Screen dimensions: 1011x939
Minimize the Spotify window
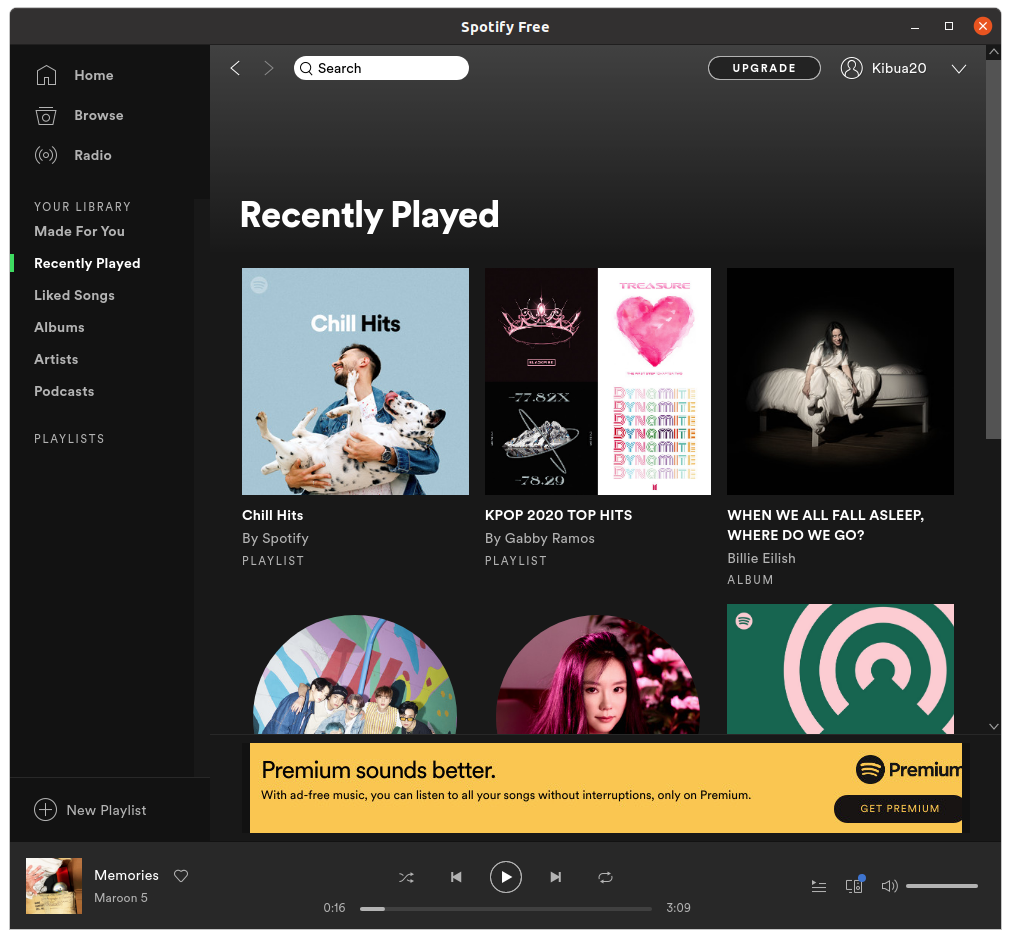point(914,26)
